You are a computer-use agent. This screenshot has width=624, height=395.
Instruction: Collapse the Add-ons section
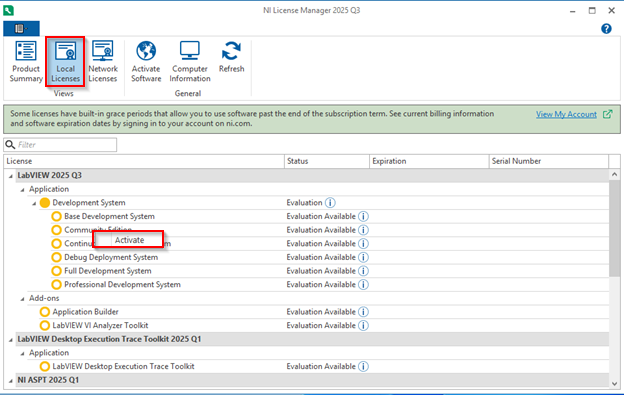(x=23, y=299)
